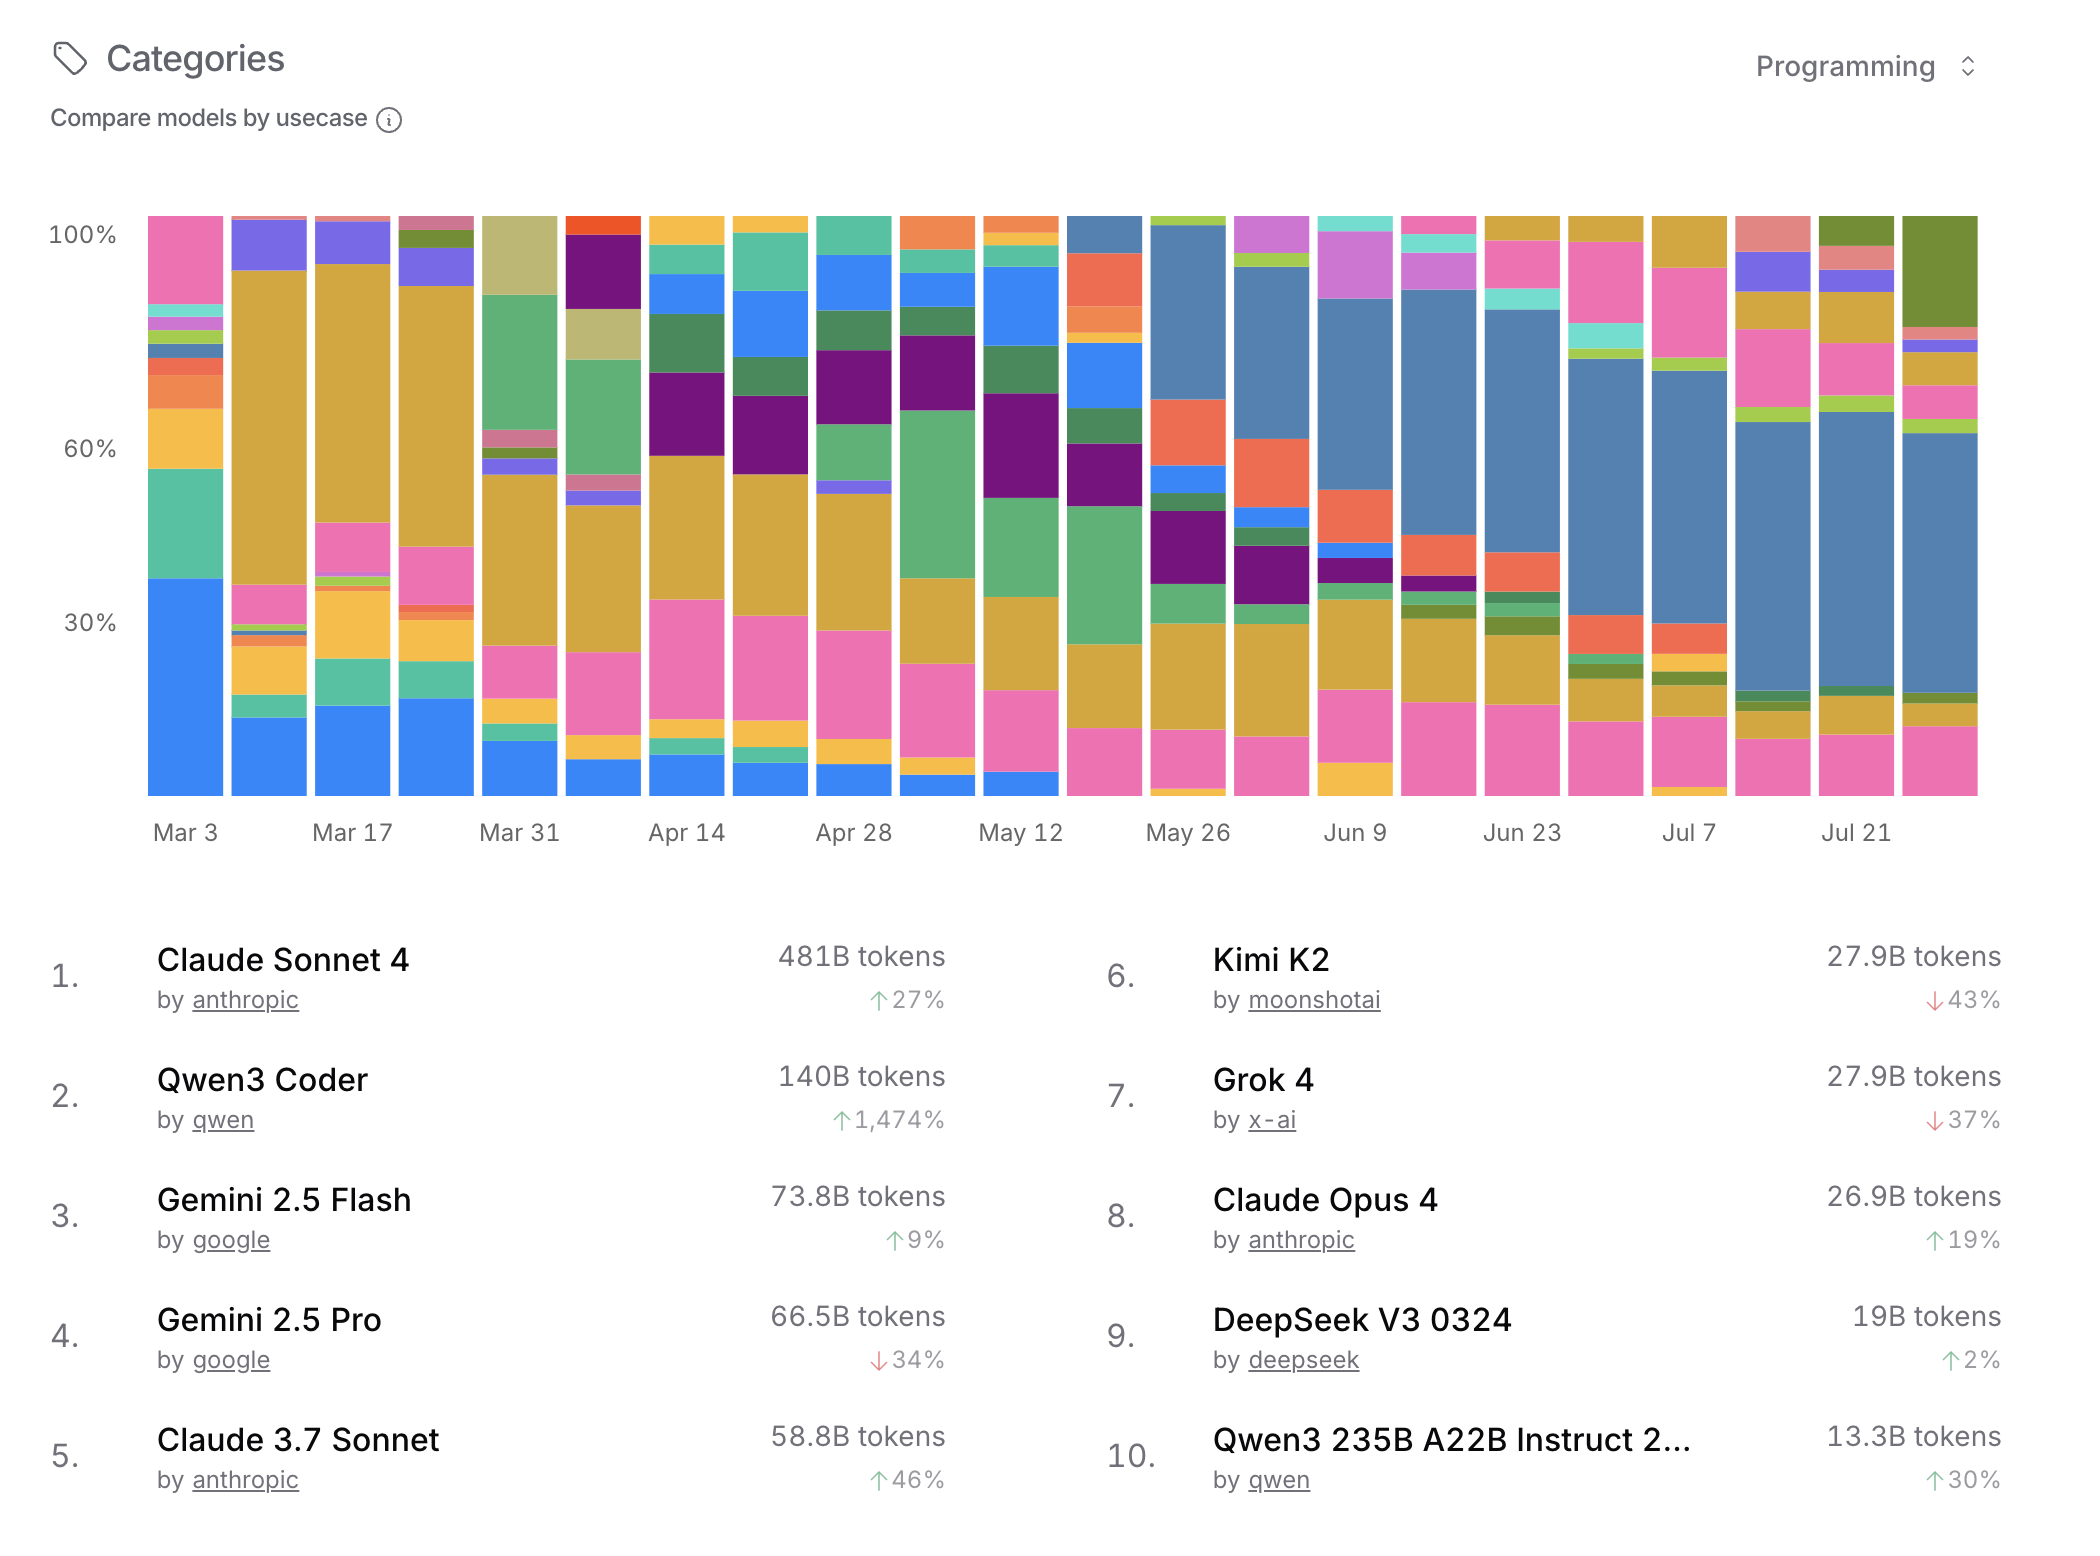Click the May 26 chart bar
Image resolution: width=2100 pixels, height=1556 pixels.
pyautogui.click(x=1187, y=506)
